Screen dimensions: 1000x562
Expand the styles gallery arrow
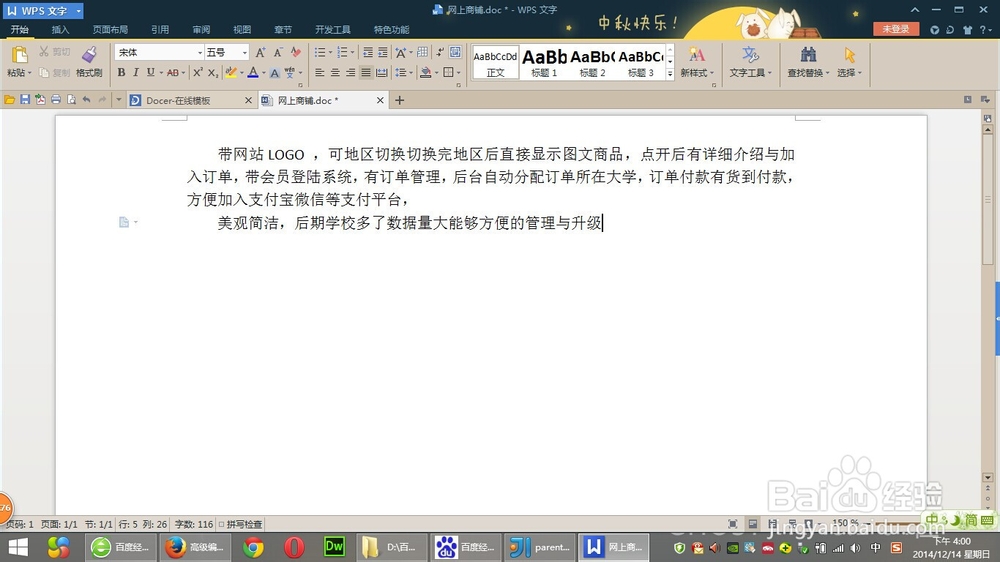(x=670, y=74)
